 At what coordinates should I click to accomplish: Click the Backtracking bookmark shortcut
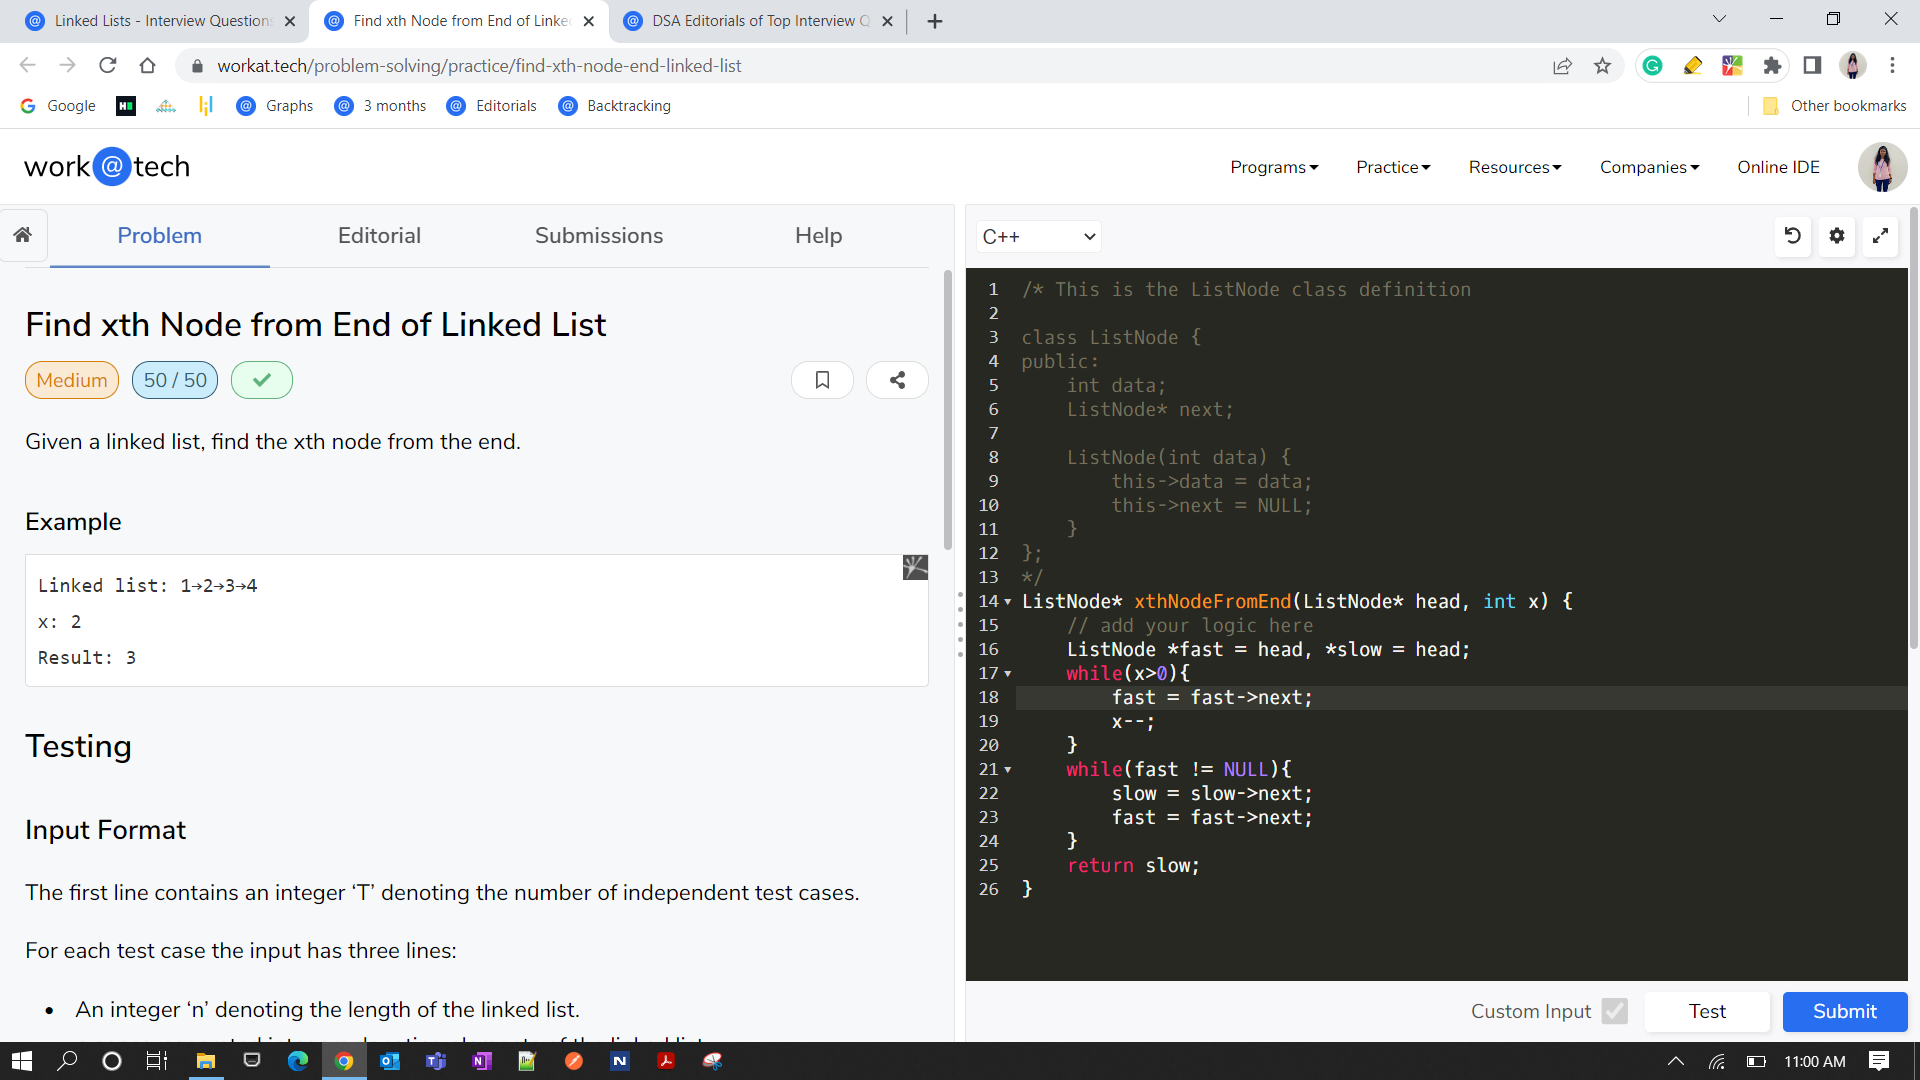tap(615, 105)
